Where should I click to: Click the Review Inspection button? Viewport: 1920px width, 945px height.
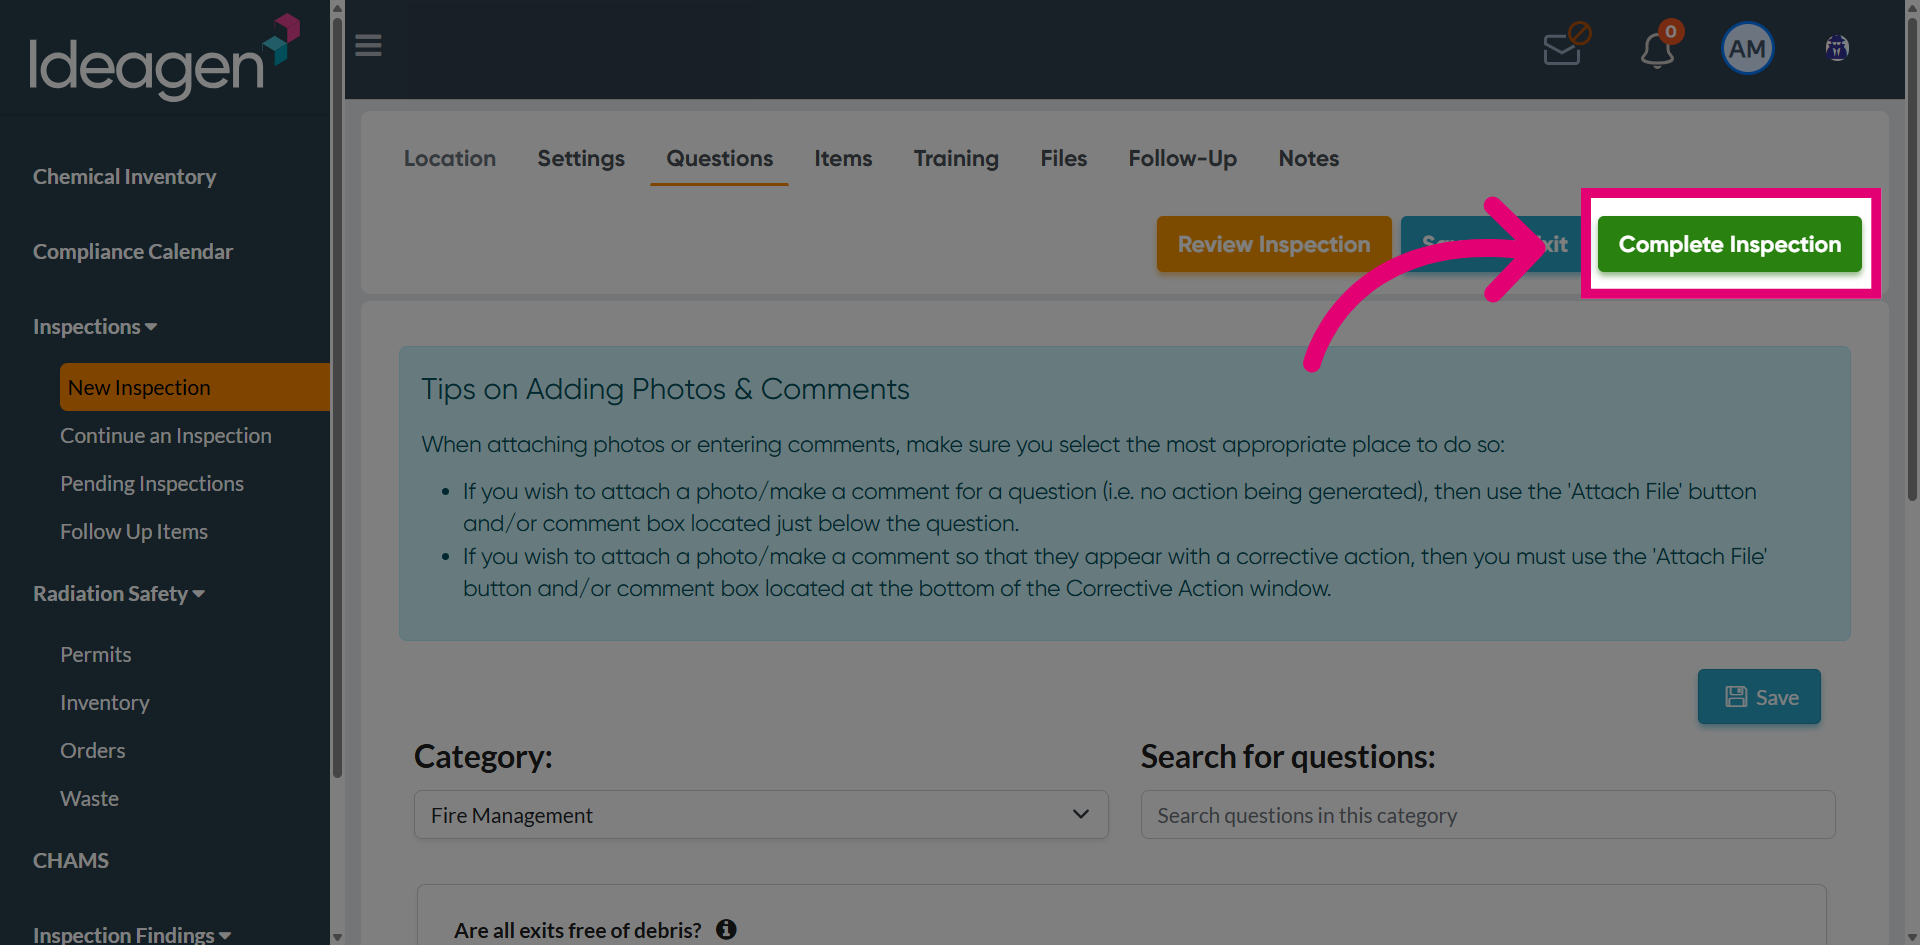tap(1274, 244)
